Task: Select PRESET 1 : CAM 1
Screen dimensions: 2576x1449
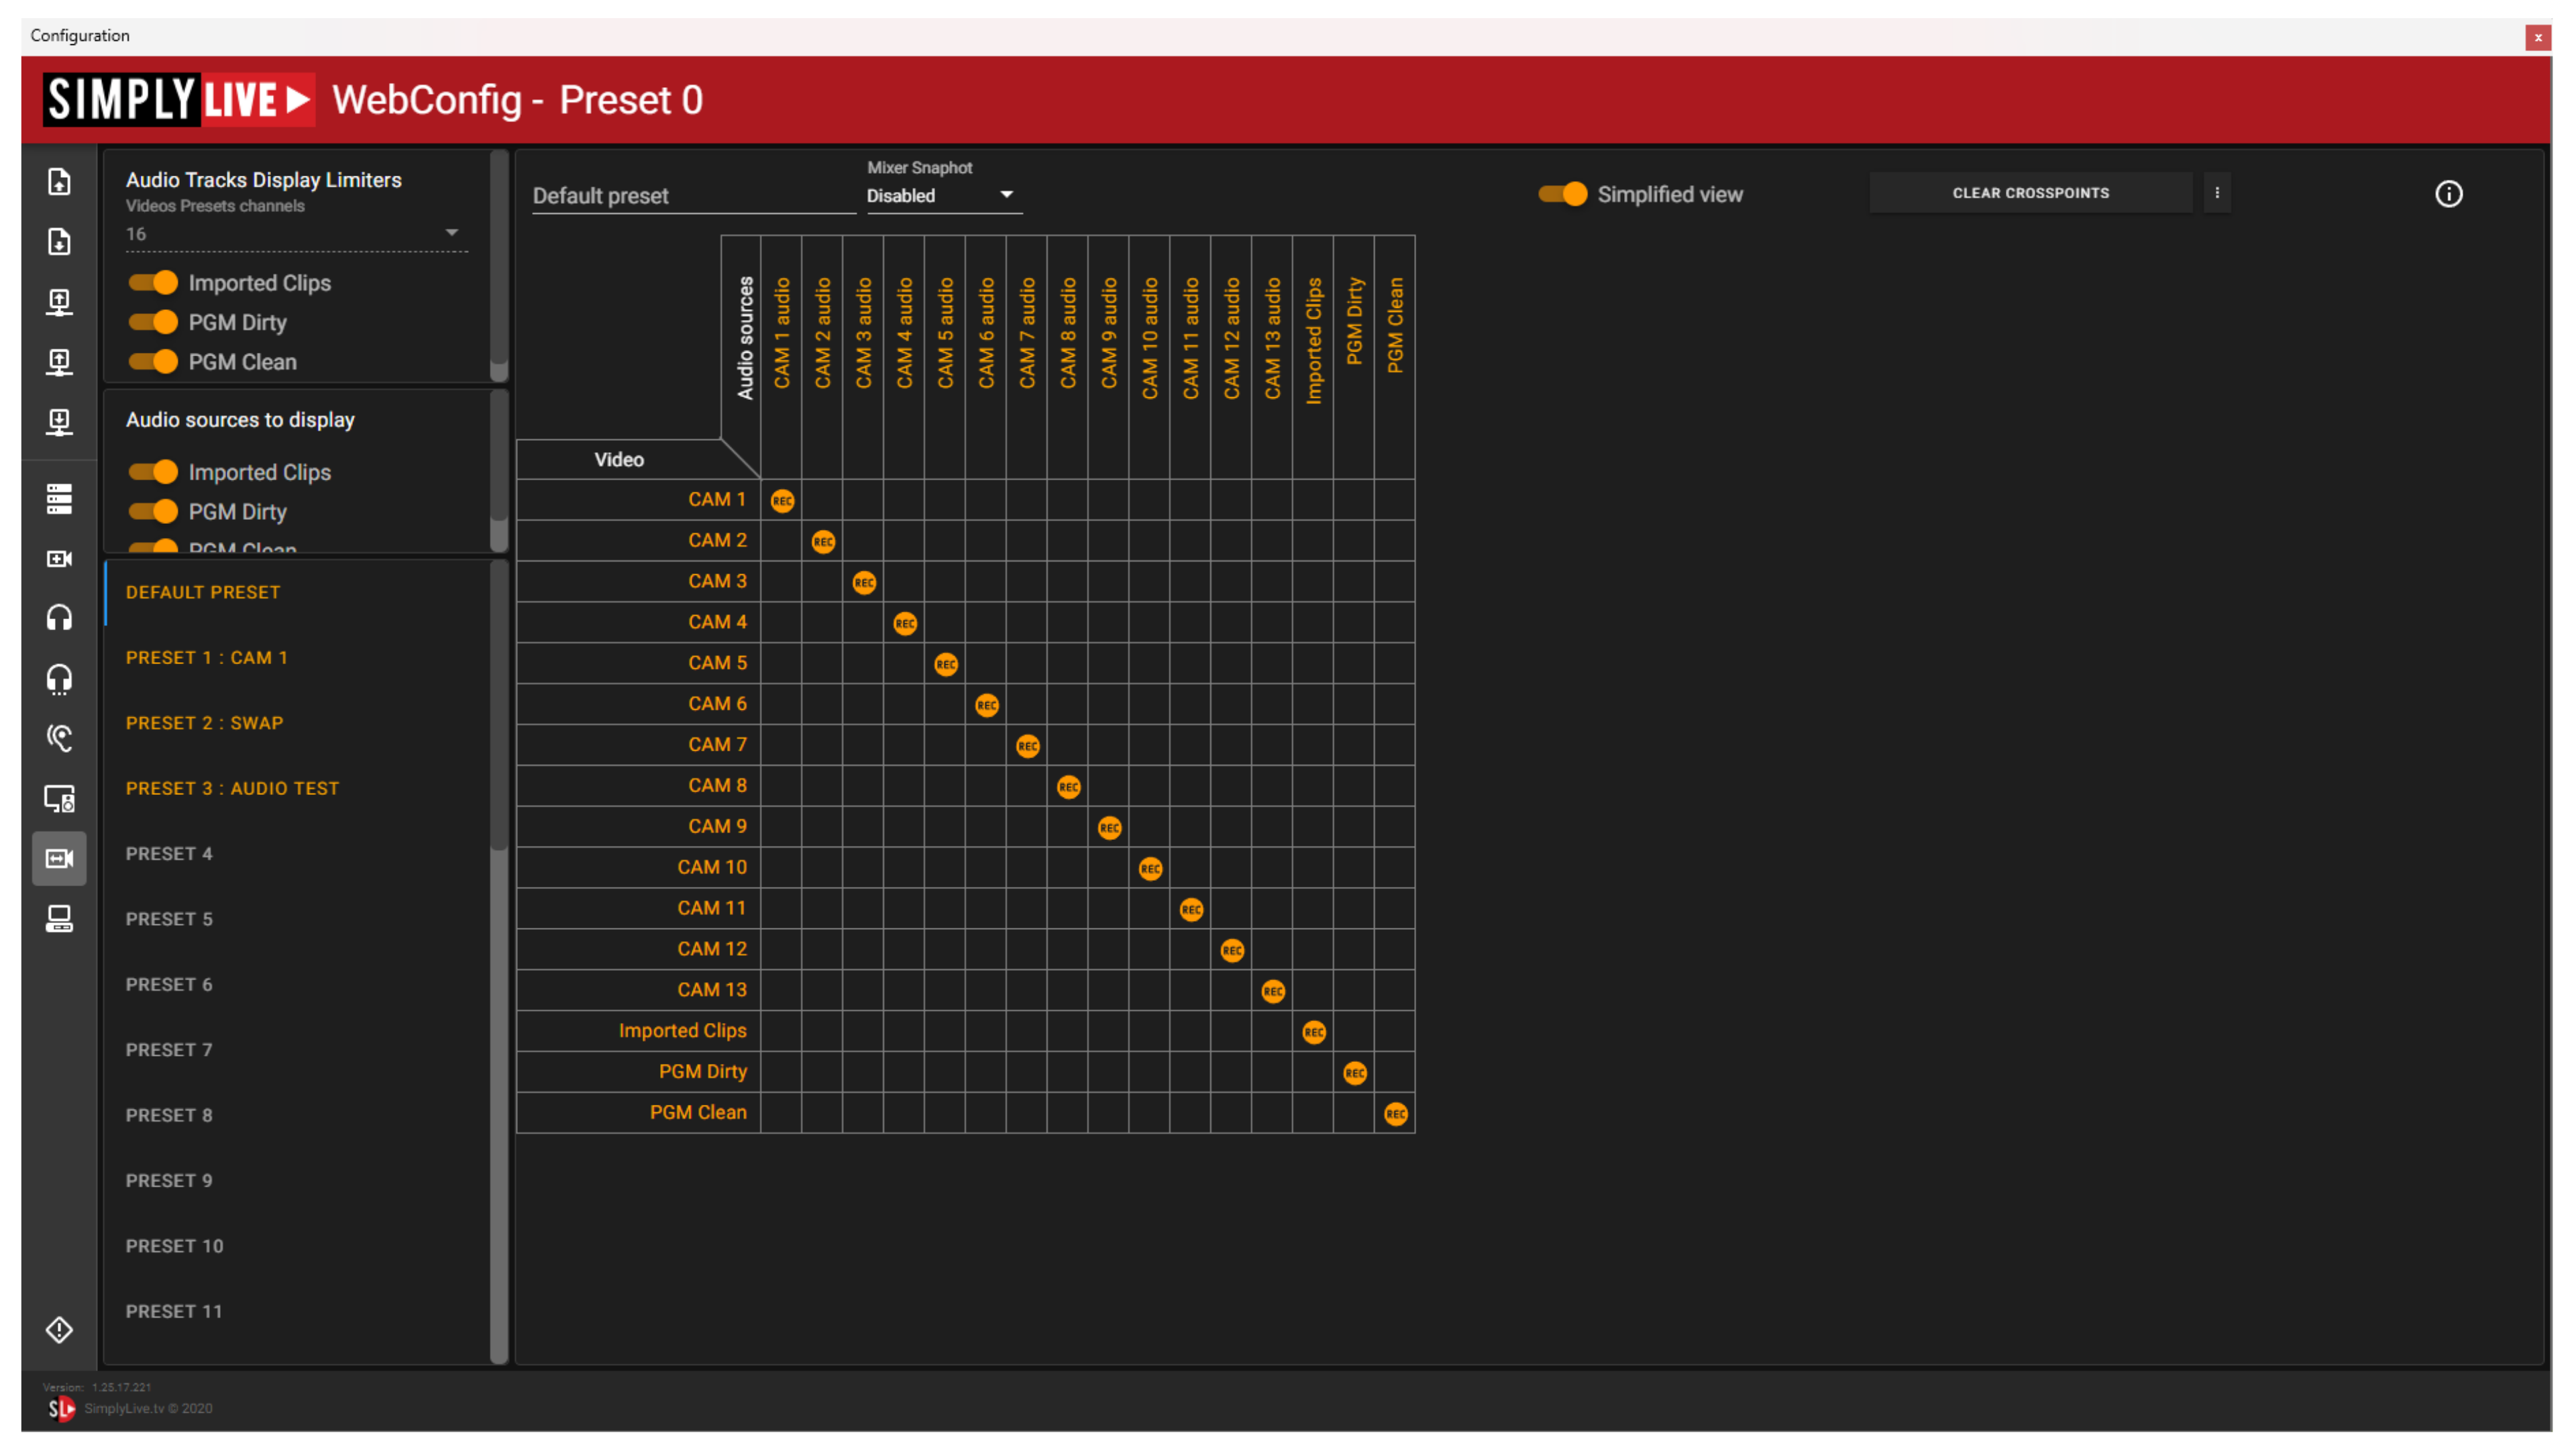Action: tap(298, 658)
